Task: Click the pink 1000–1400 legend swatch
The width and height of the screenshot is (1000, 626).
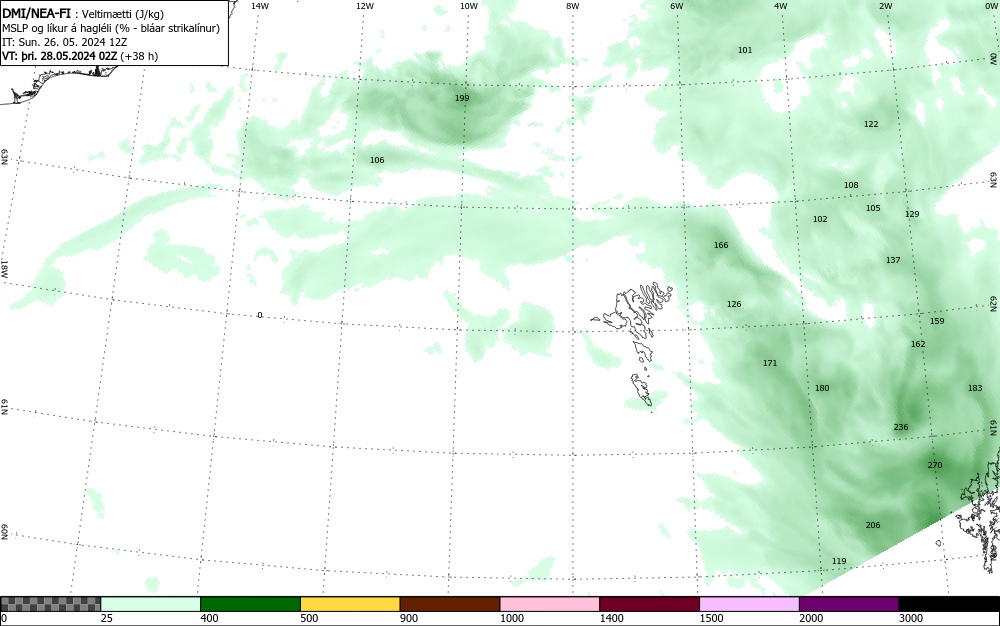Action: [550, 604]
